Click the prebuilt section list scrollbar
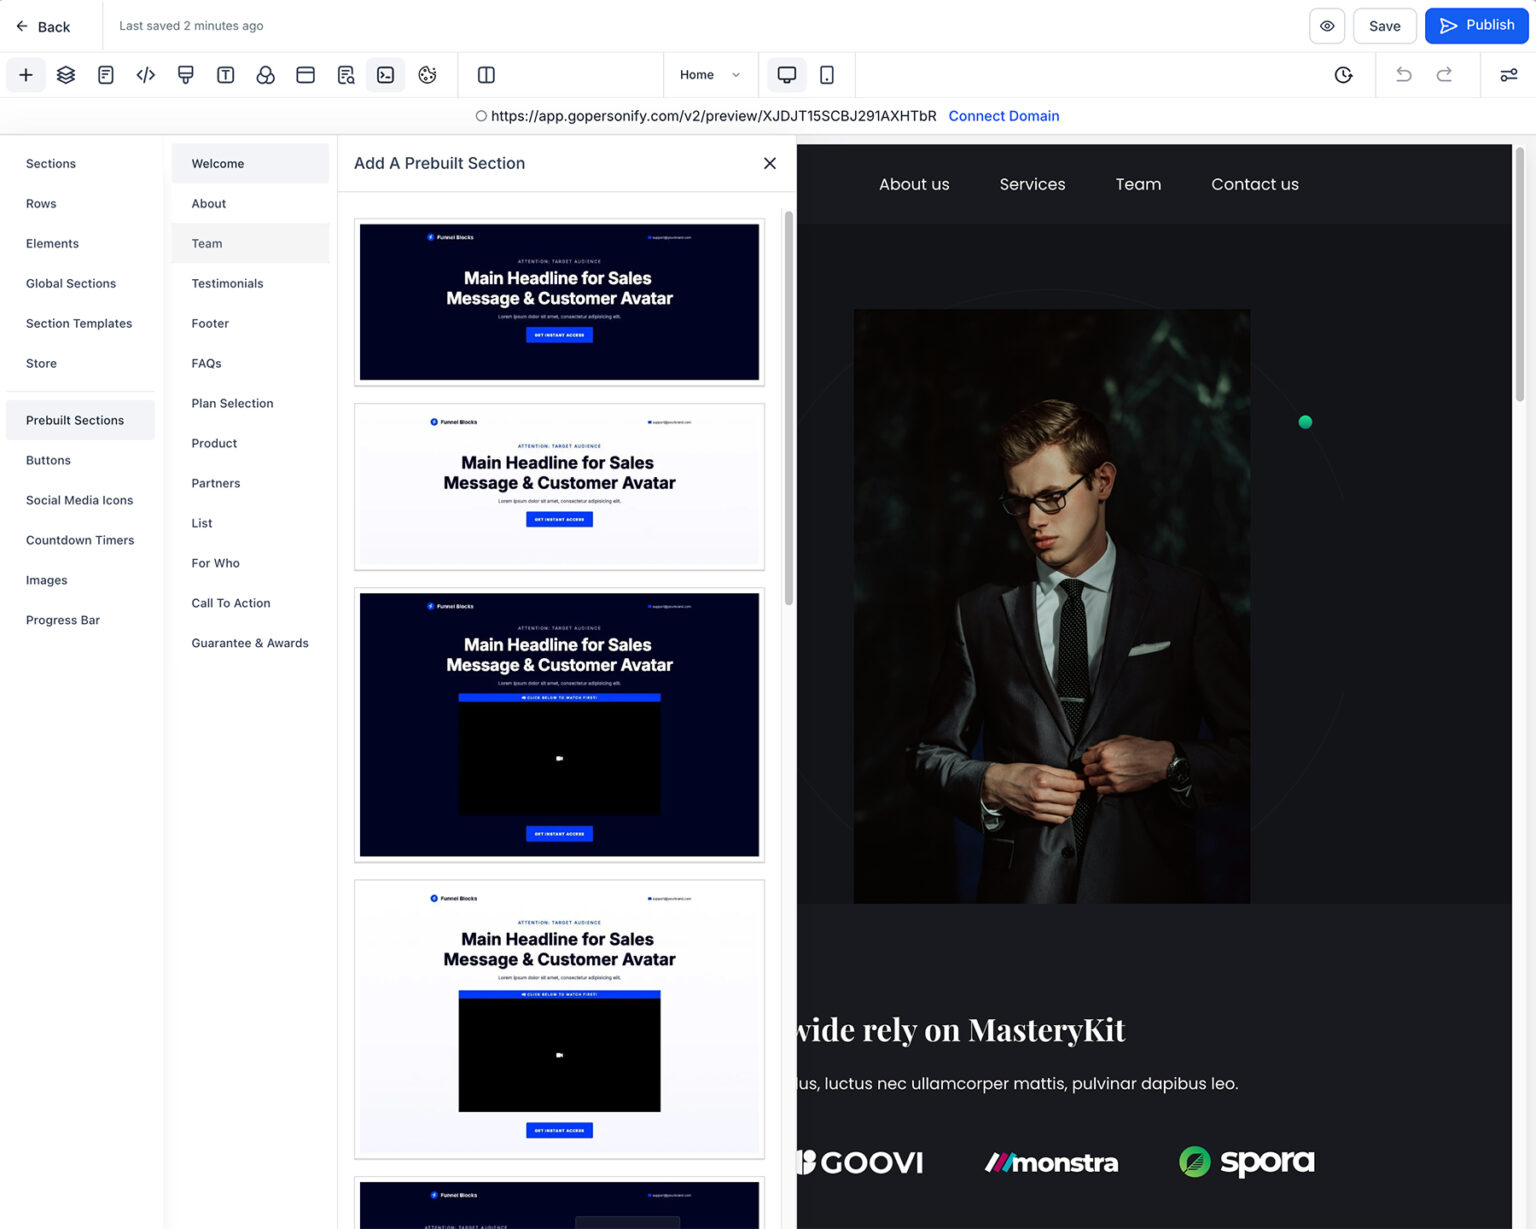Image resolution: width=1536 pixels, height=1229 pixels. (x=789, y=408)
